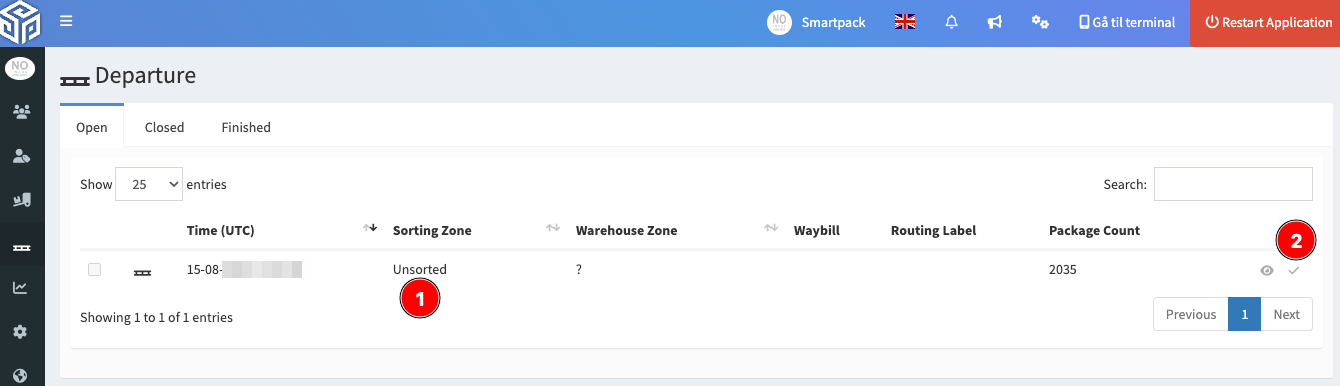Screen dimensions: 1340x386
Task: Switch language via UK flag icon
Action: pos(905,22)
